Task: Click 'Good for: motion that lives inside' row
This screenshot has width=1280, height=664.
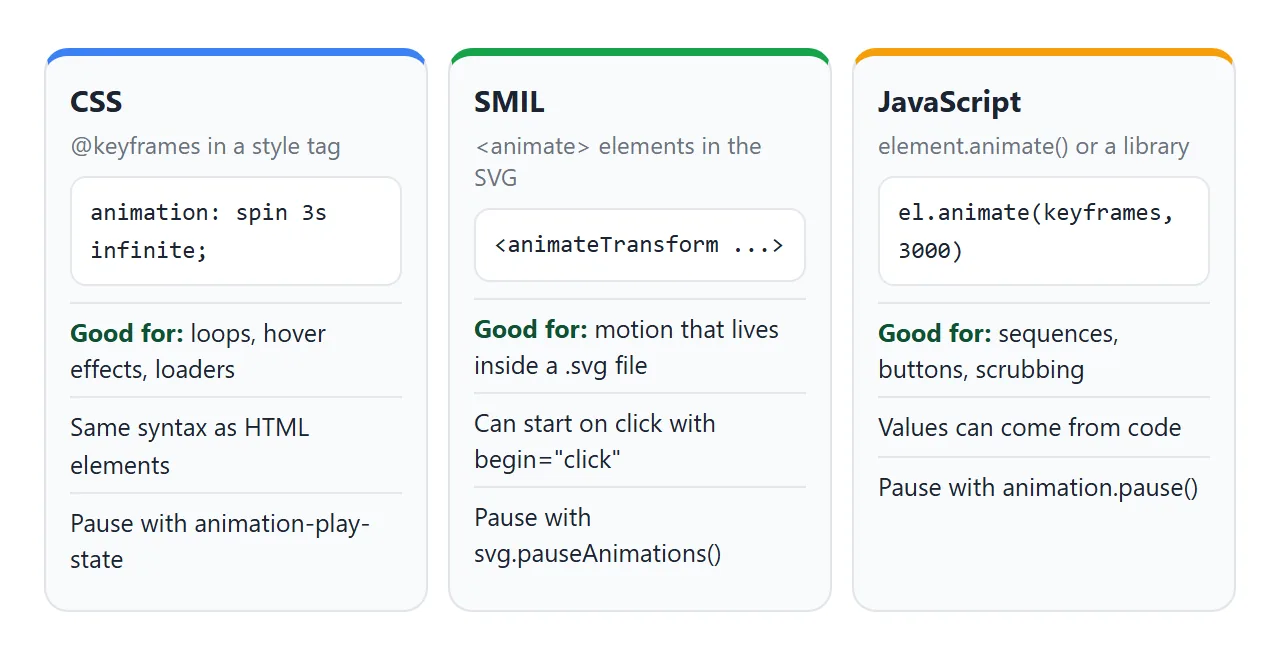Action: coord(640,347)
